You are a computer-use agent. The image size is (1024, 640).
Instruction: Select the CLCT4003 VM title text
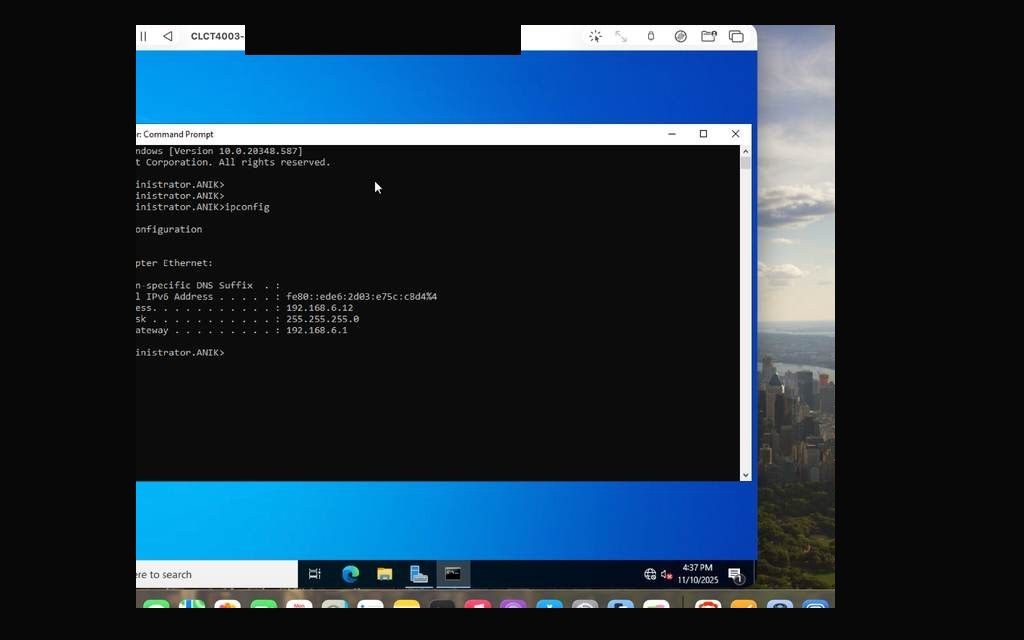[217, 37]
